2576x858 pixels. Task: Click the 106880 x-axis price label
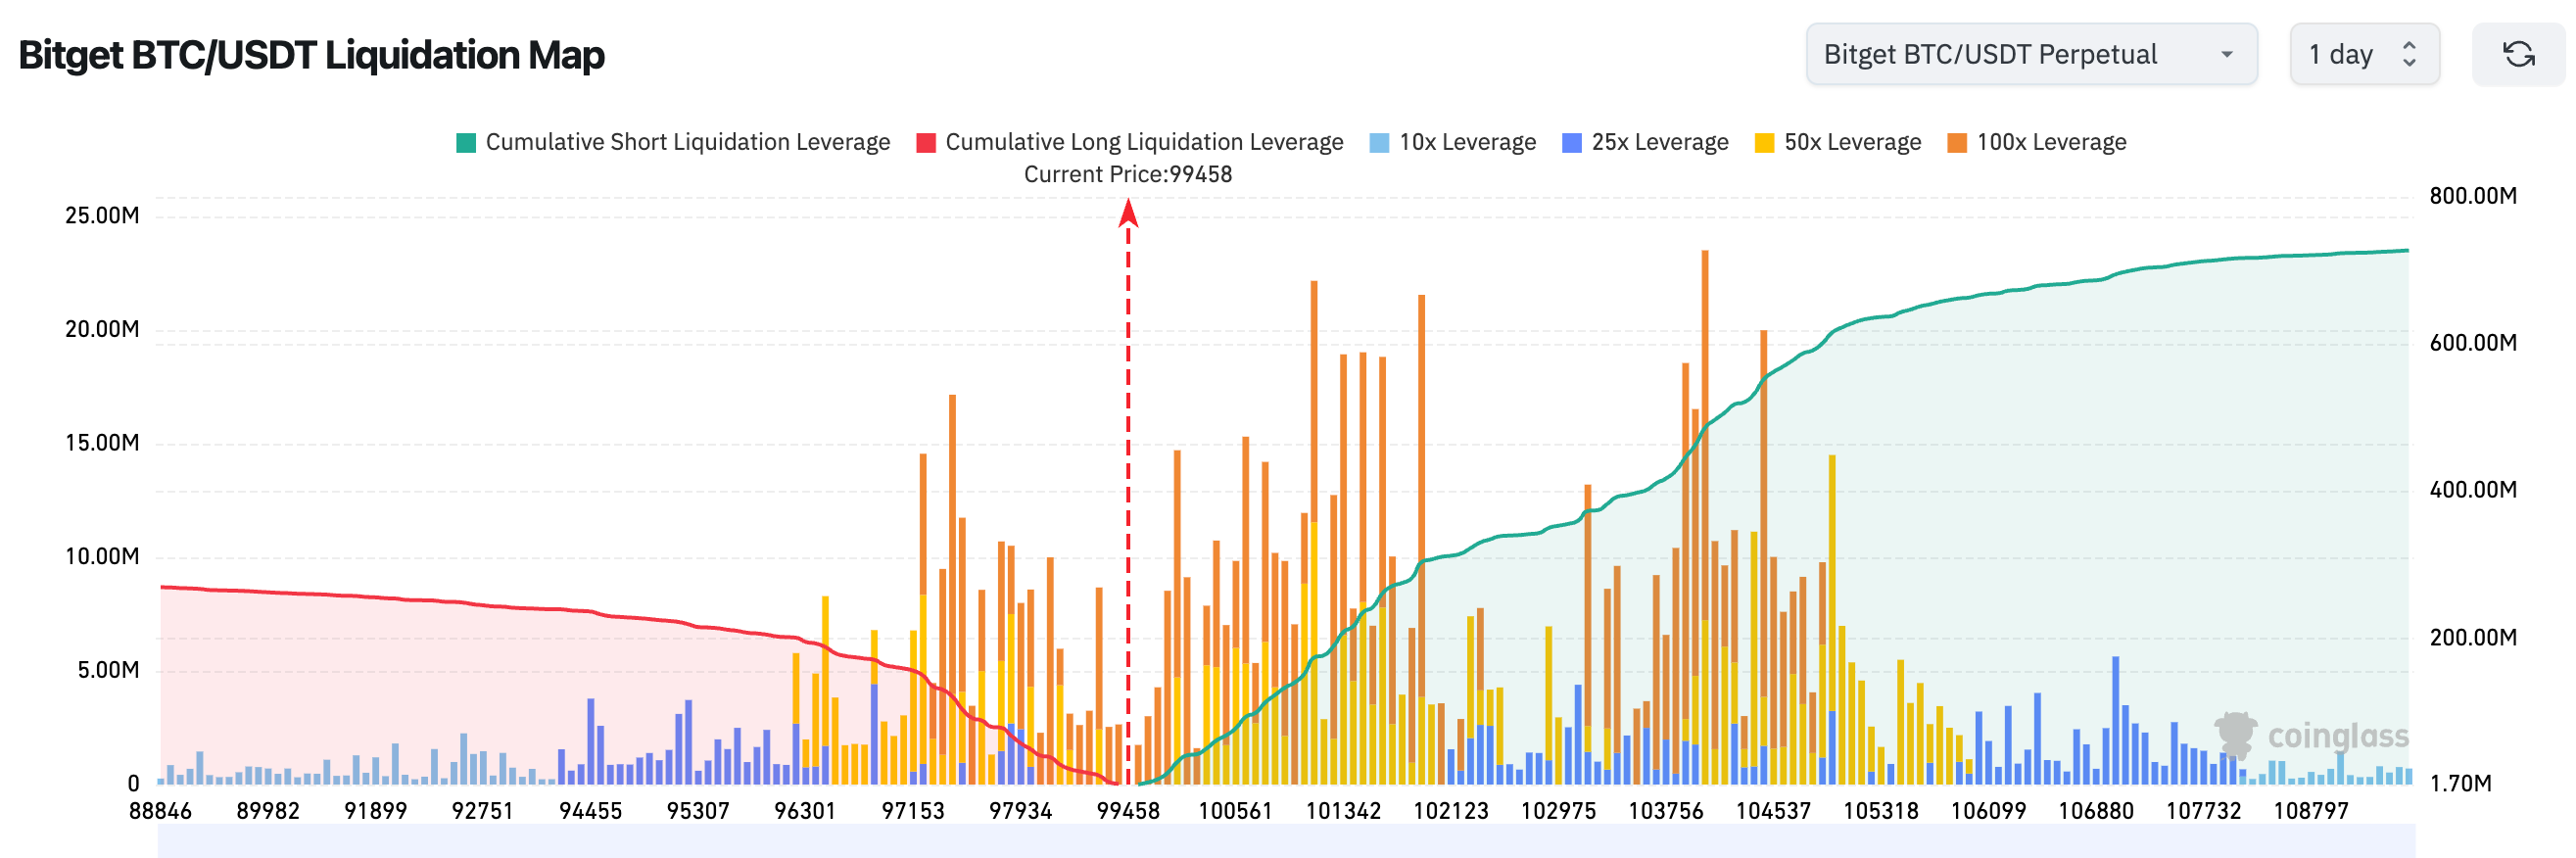click(2096, 811)
